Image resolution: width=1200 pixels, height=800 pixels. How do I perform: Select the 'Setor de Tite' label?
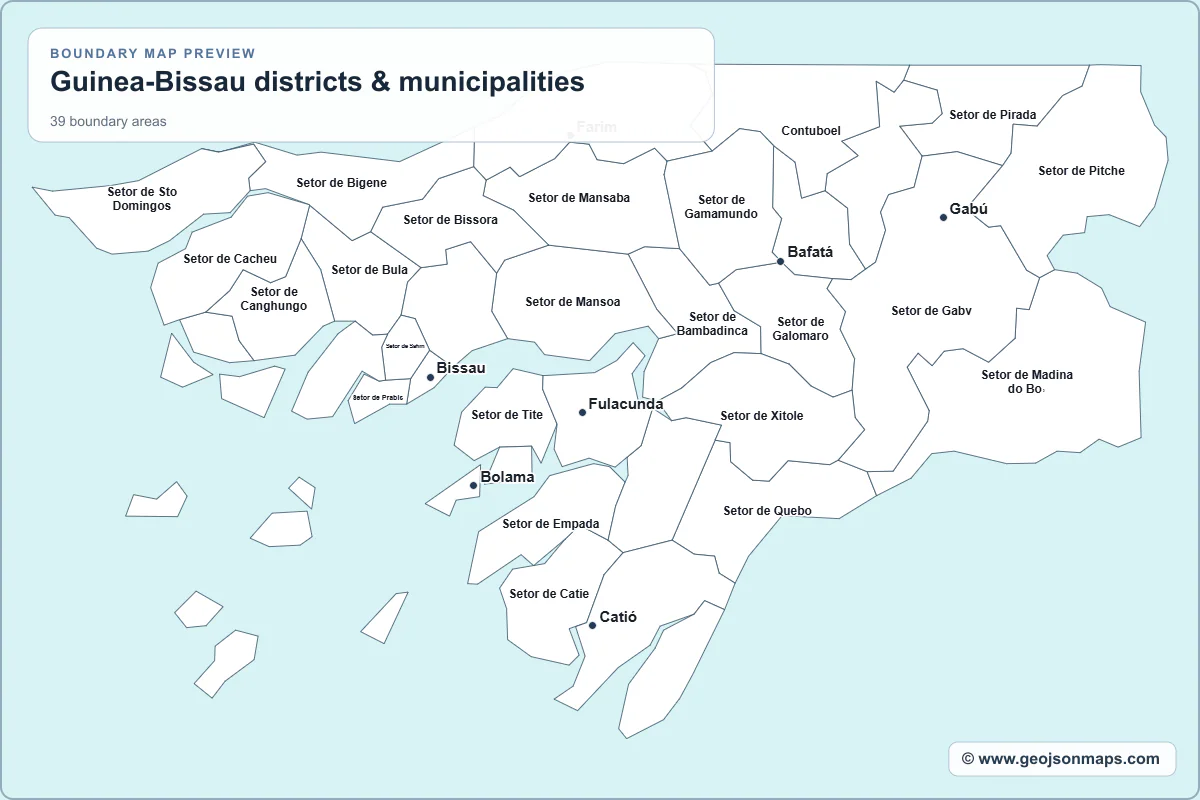507,415
